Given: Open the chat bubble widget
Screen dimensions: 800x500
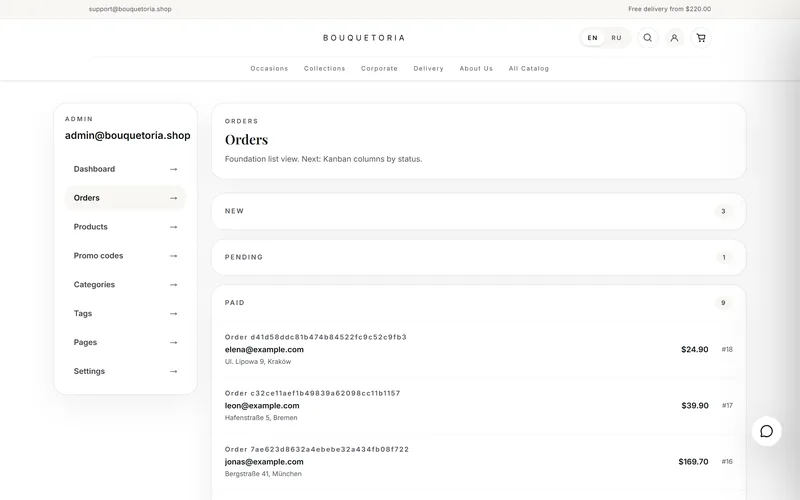Looking at the screenshot, I should [x=766, y=431].
